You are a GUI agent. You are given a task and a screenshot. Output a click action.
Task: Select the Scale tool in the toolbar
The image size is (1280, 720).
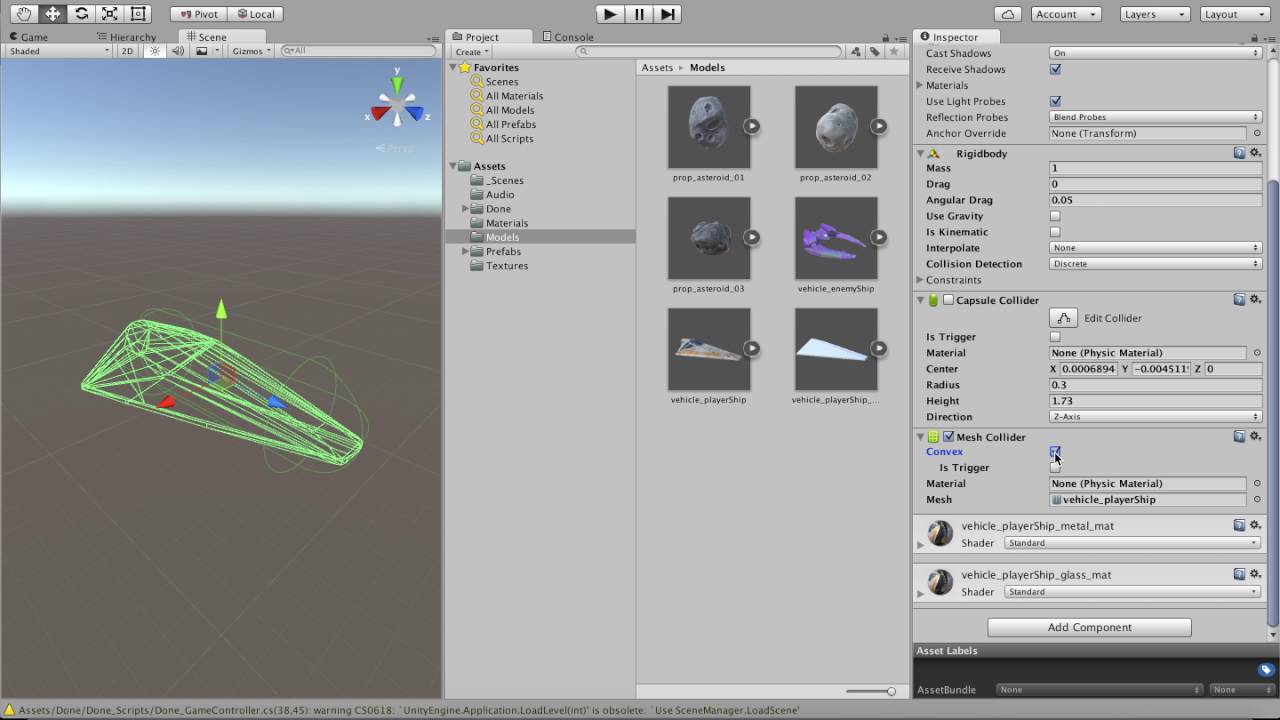(x=108, y=14)
